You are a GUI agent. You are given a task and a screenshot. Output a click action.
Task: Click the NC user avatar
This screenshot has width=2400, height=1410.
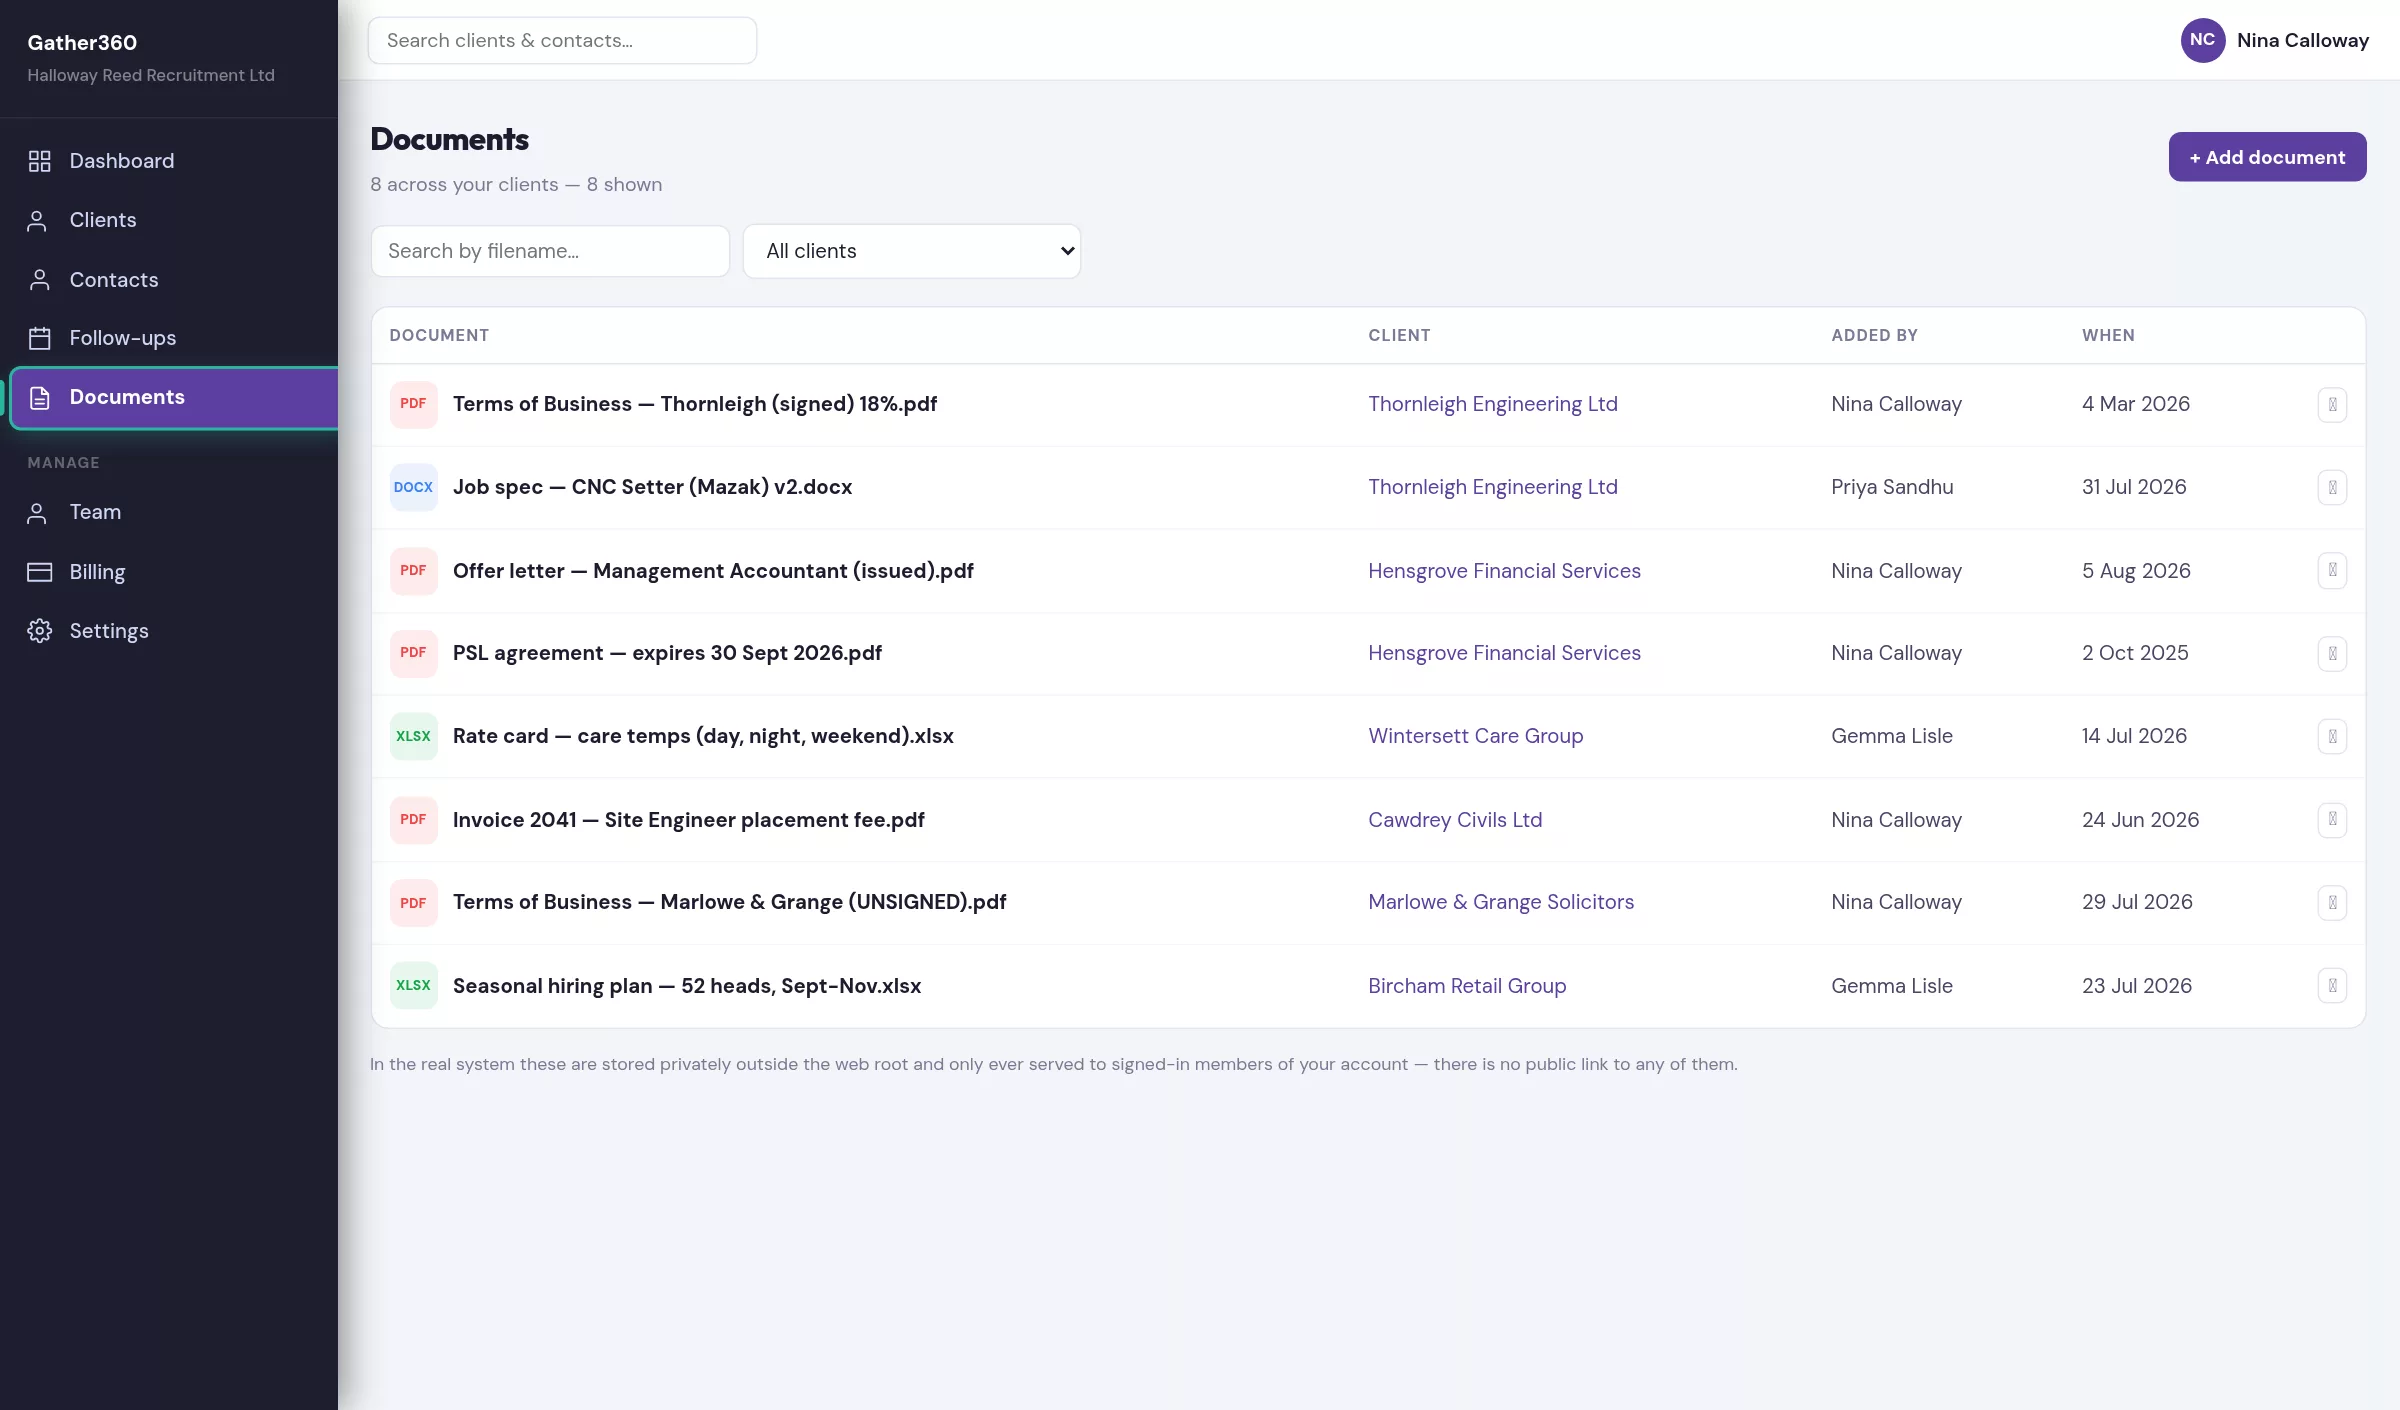[2202, 40]
